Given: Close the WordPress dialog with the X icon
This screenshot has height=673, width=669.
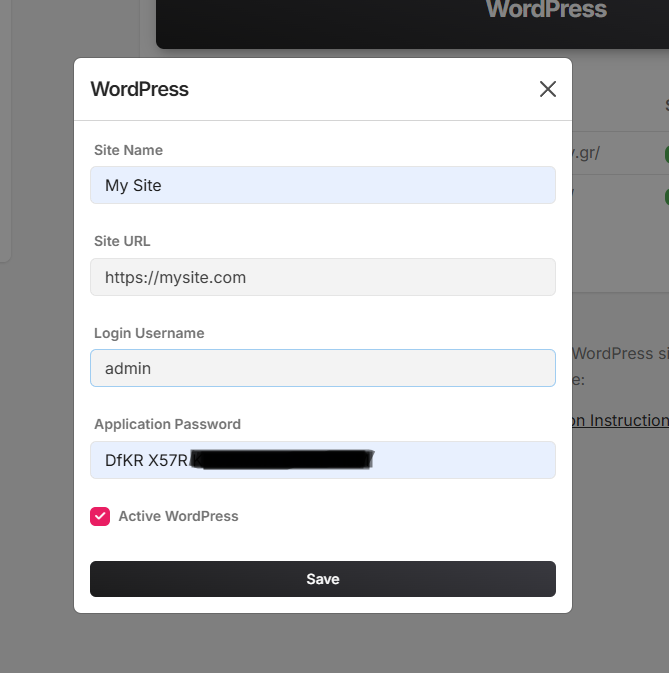Looking at the screenshot, I should [548, 89].
